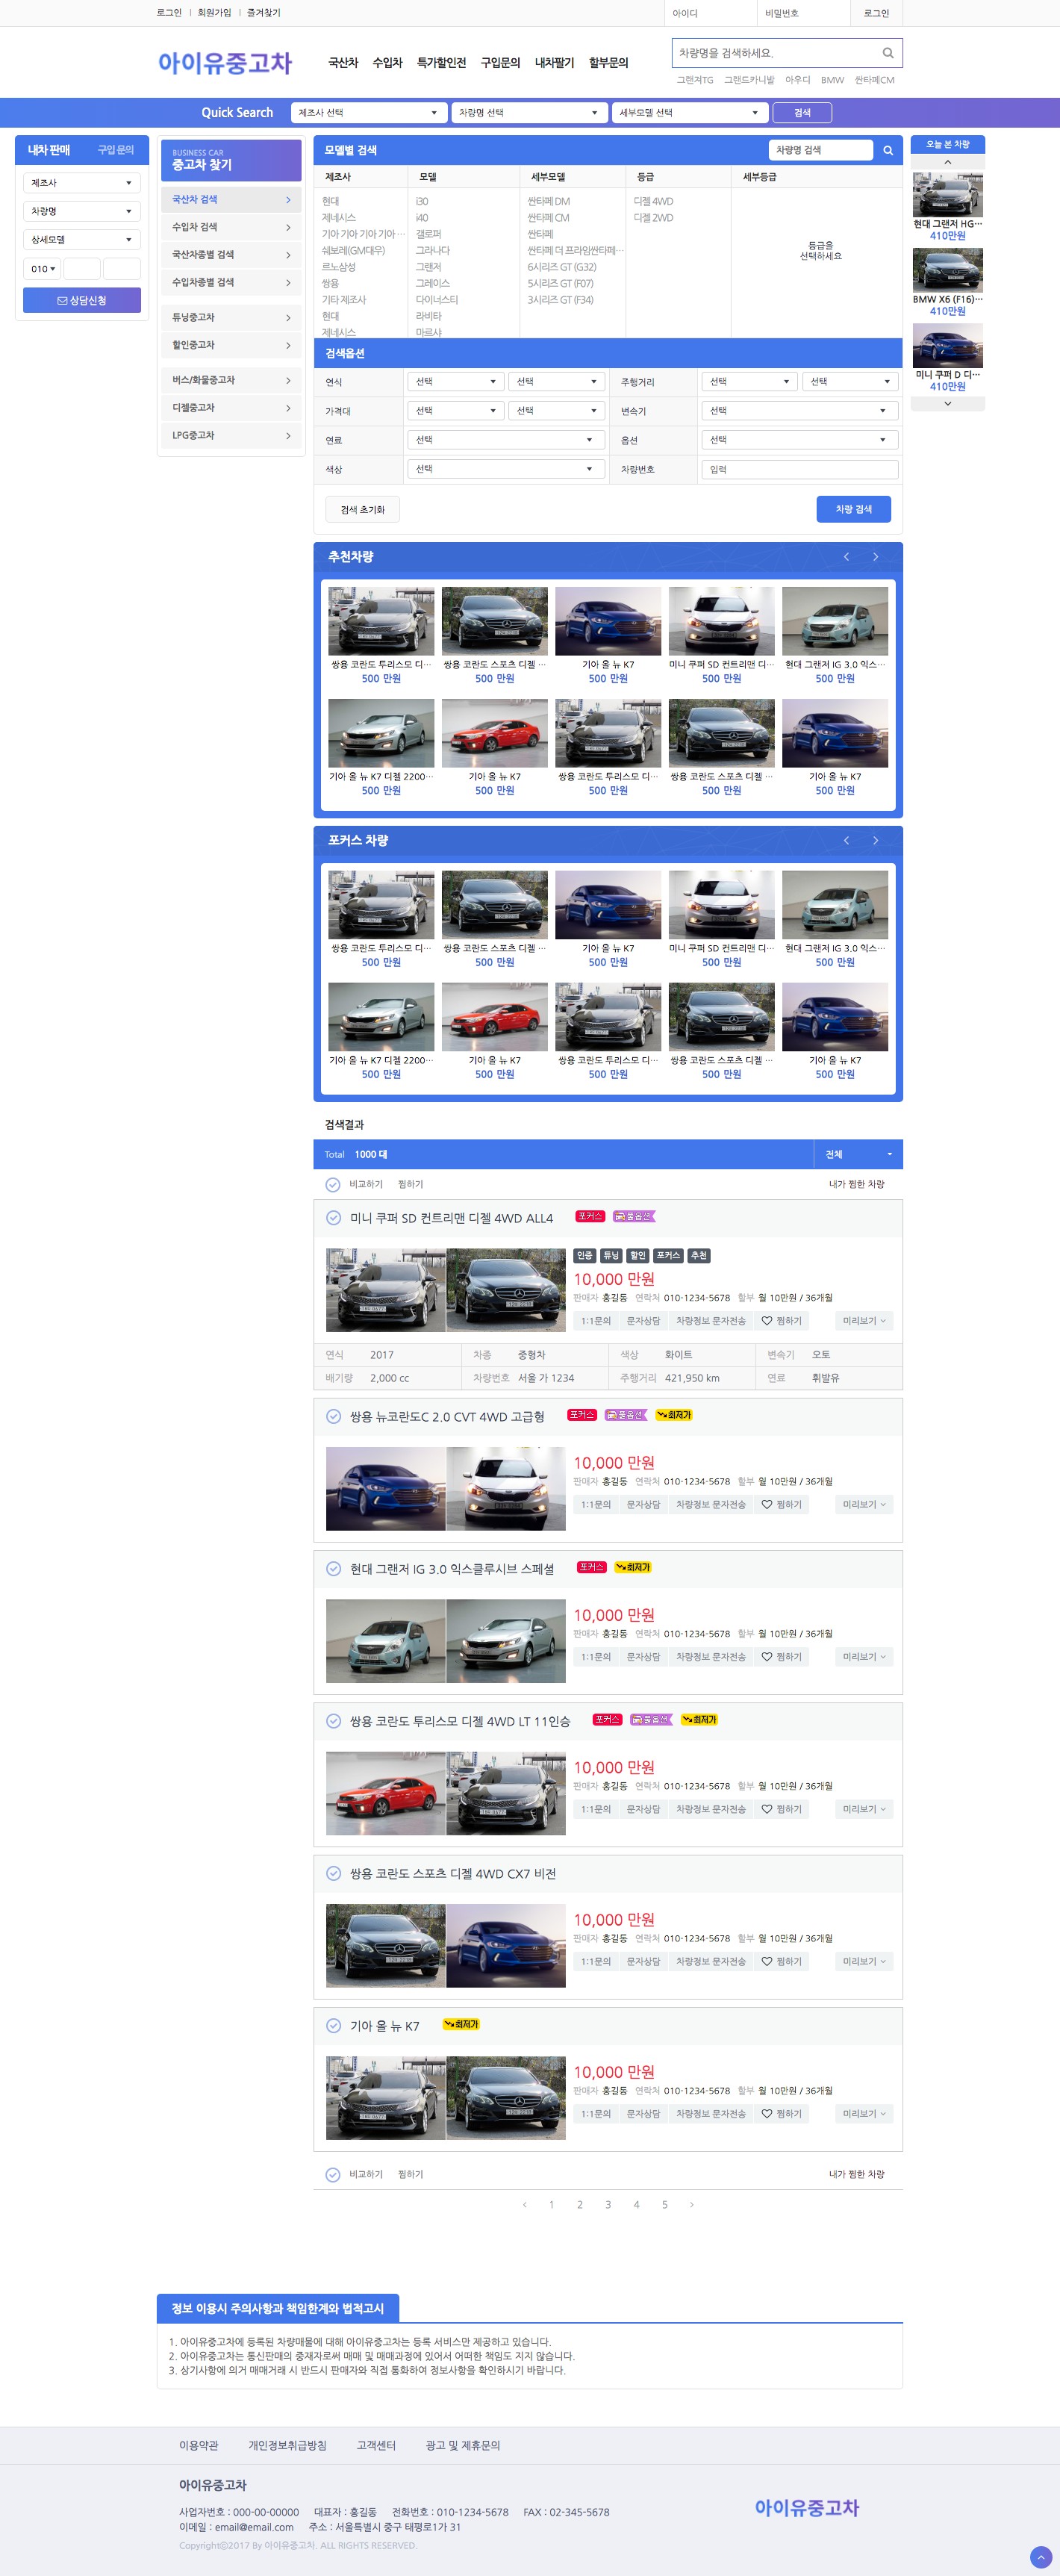This screenshot has width=1060, height=2576.
Task: Open Quick Search 차량명 선택 dropdown
Action: pyautogui.click(x=529, y=113)
